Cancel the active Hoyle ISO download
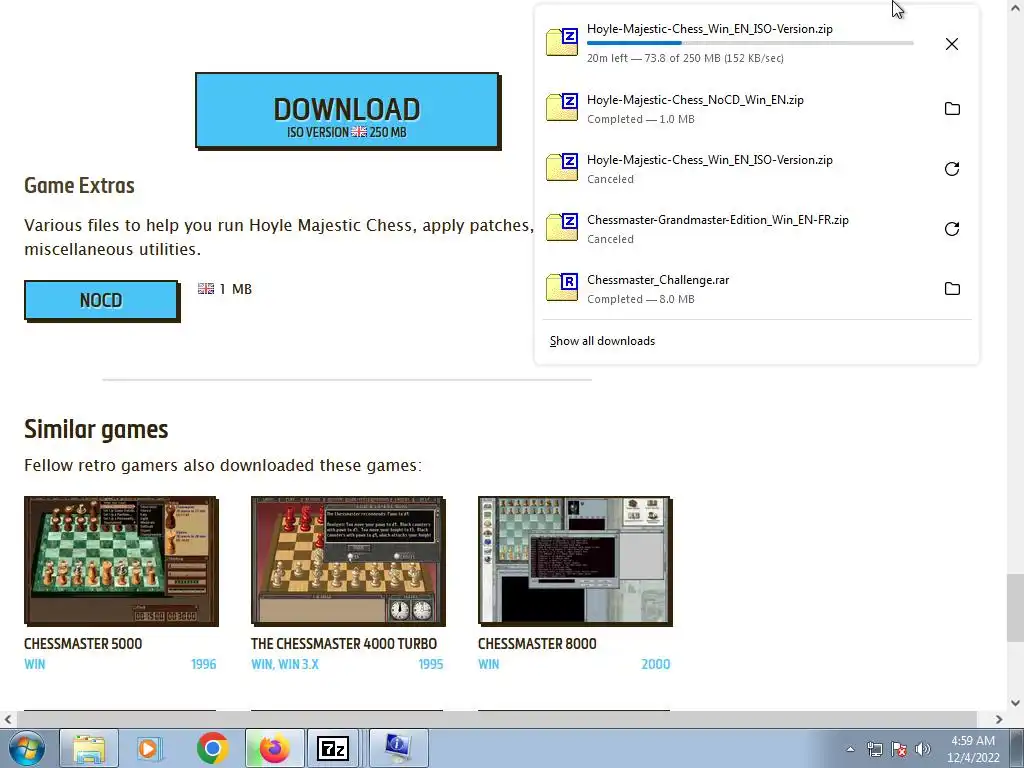1024x768 pixels. click(x=952, y=44)
